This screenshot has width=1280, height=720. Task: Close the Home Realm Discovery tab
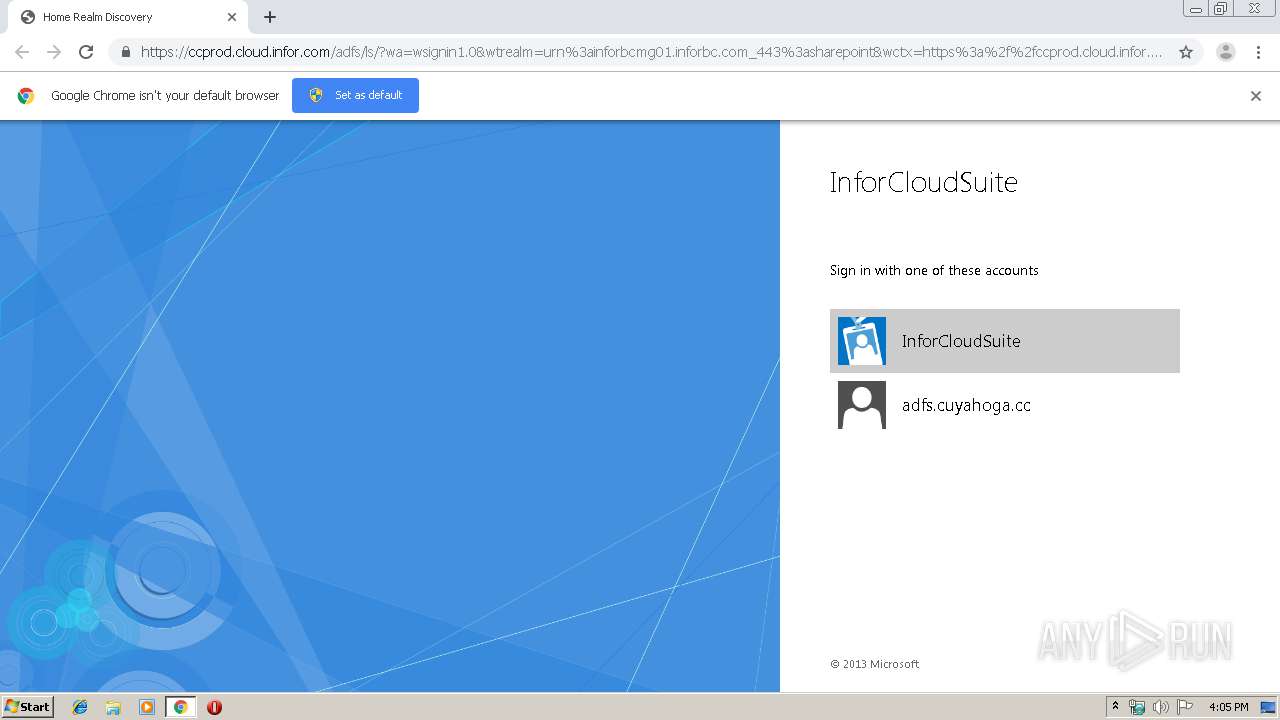point(232,17)
